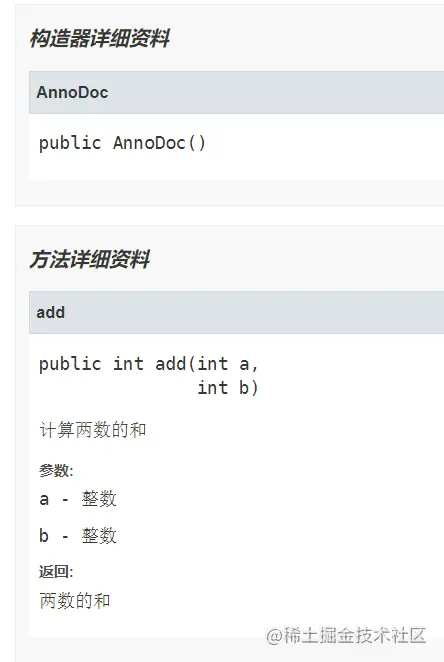Click the int b) parameter line
Screen dimensions: 444x662
227,388
